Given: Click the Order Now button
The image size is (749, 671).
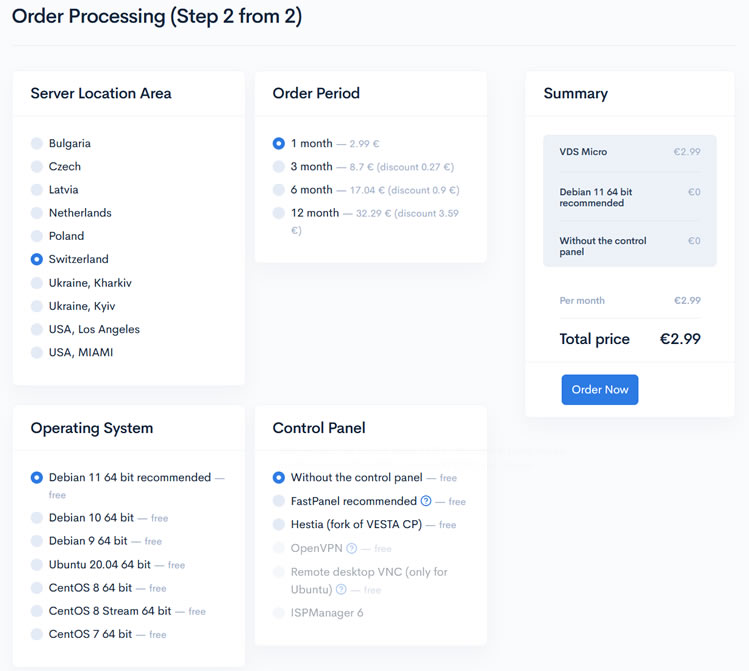Looking at the screenshot, I should click(x=599, y=390).
